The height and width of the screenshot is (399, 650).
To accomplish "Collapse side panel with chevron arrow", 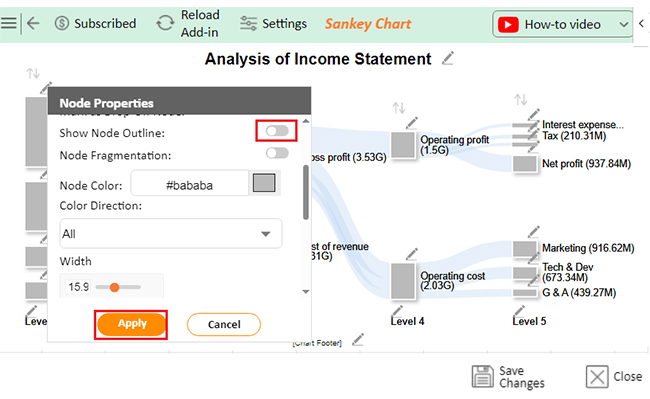I will [x=641, y=24].
